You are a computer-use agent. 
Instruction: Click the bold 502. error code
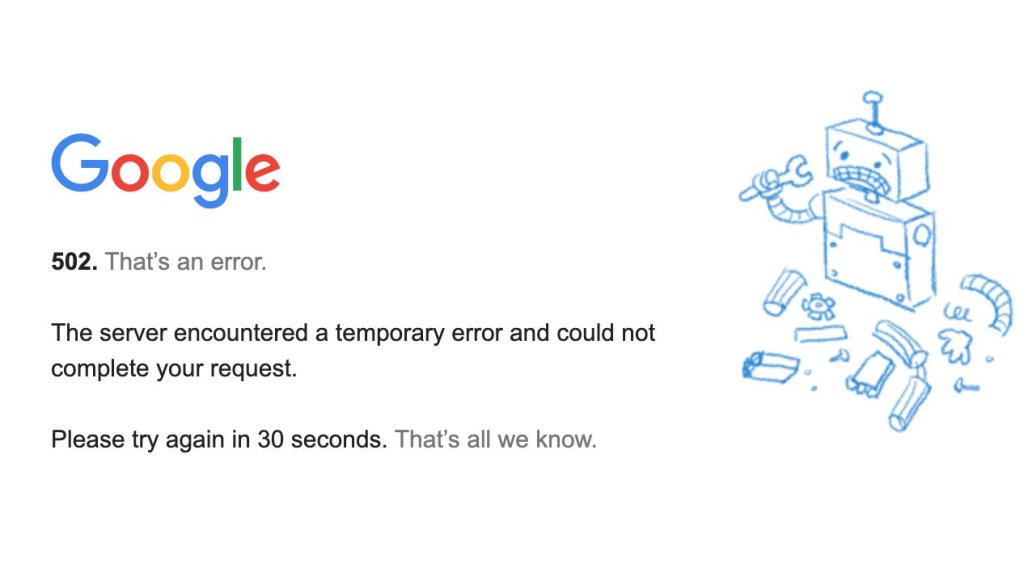click(x=74, y=263)
